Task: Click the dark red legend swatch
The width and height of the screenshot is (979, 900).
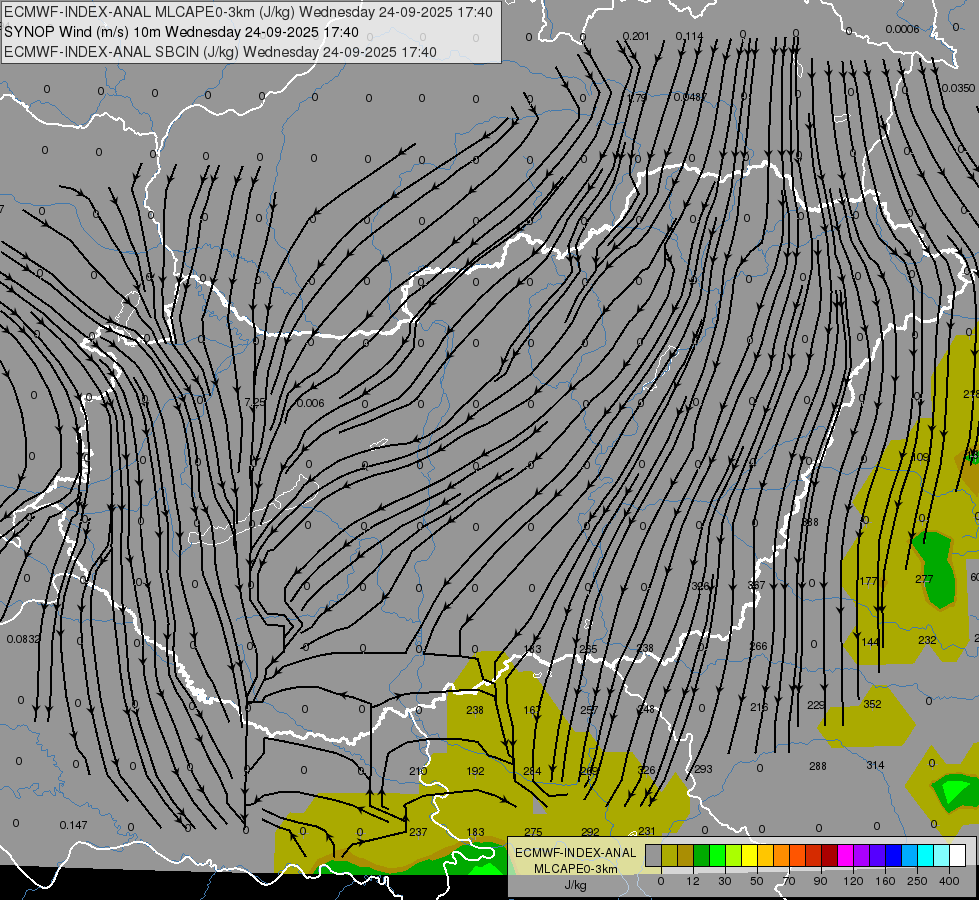Action: [830, 856]
